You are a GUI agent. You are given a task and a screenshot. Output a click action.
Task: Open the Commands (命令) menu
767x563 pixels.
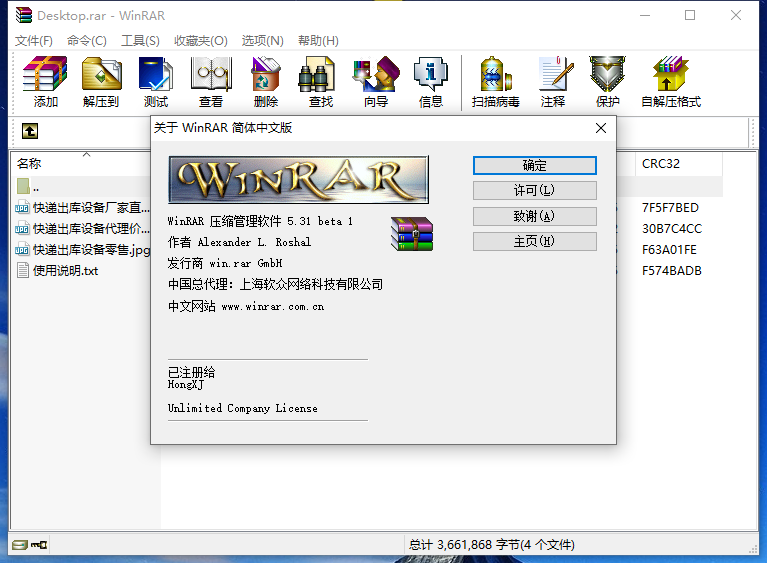click(x=87, y=41)
